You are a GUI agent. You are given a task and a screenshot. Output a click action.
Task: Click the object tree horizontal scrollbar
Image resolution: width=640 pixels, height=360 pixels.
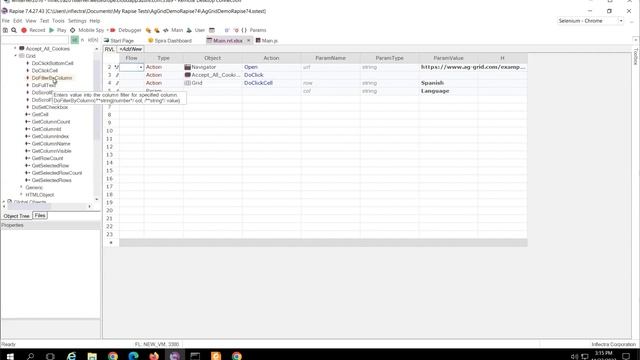(x=47, y=207)
